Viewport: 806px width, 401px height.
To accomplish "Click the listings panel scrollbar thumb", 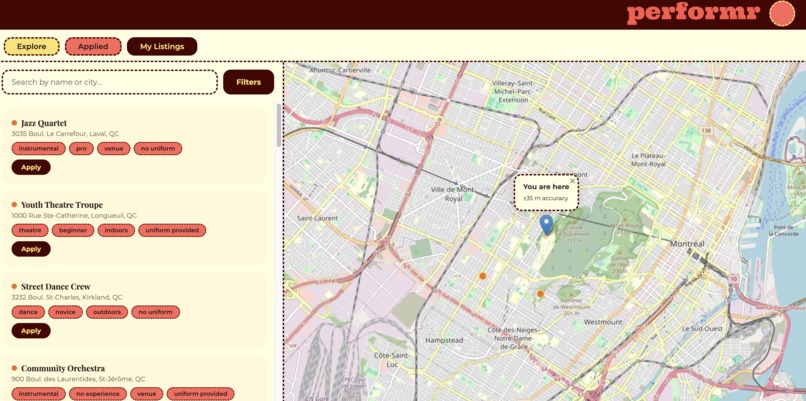I will click(x=279, y=125).
